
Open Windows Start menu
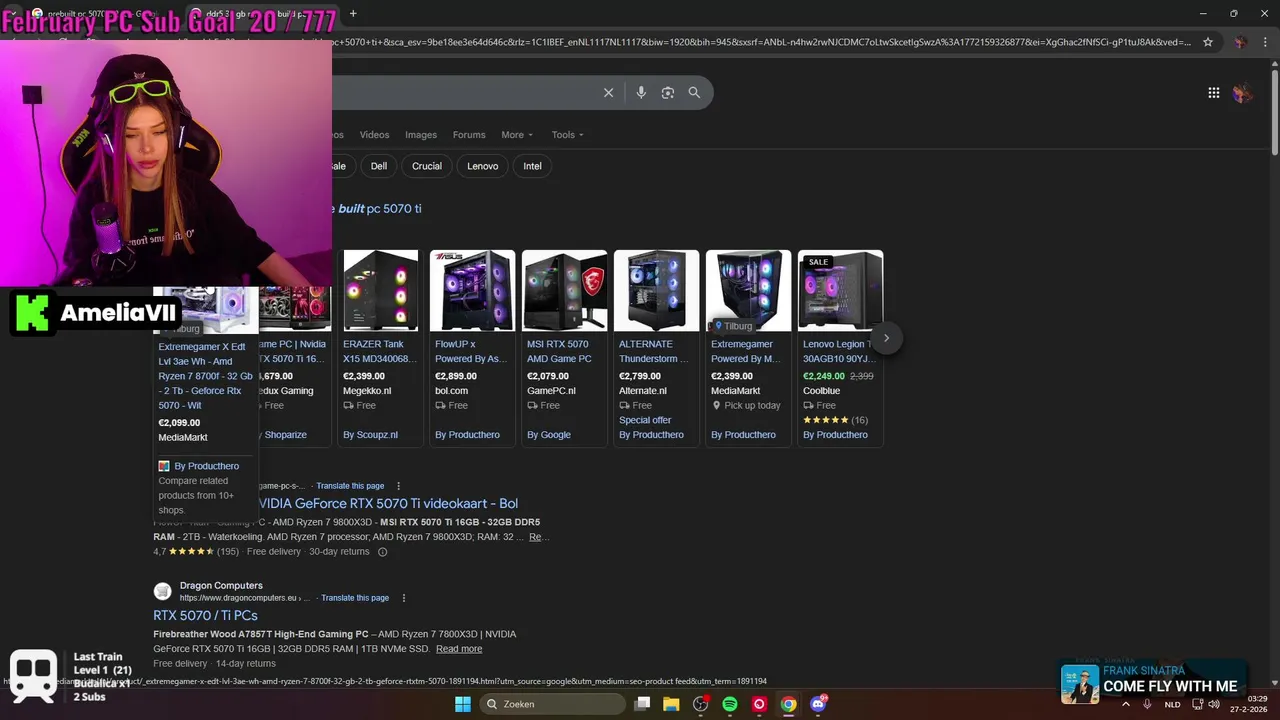click(x=463, y=704)
